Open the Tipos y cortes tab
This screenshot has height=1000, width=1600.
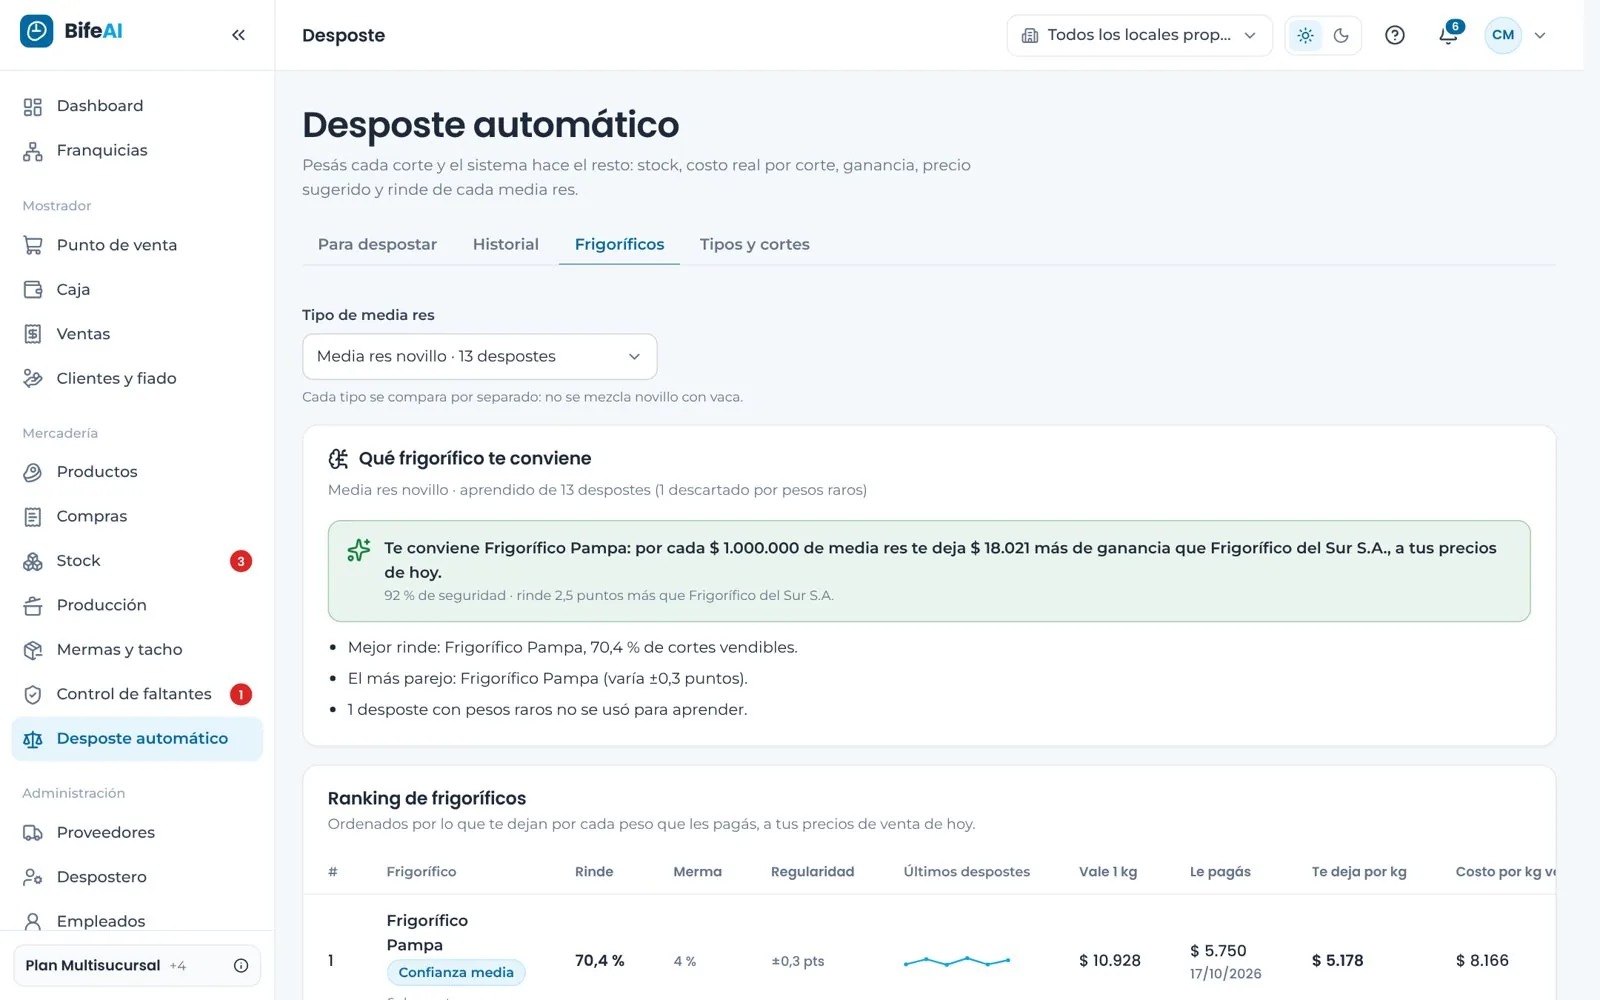click(755, 244)
